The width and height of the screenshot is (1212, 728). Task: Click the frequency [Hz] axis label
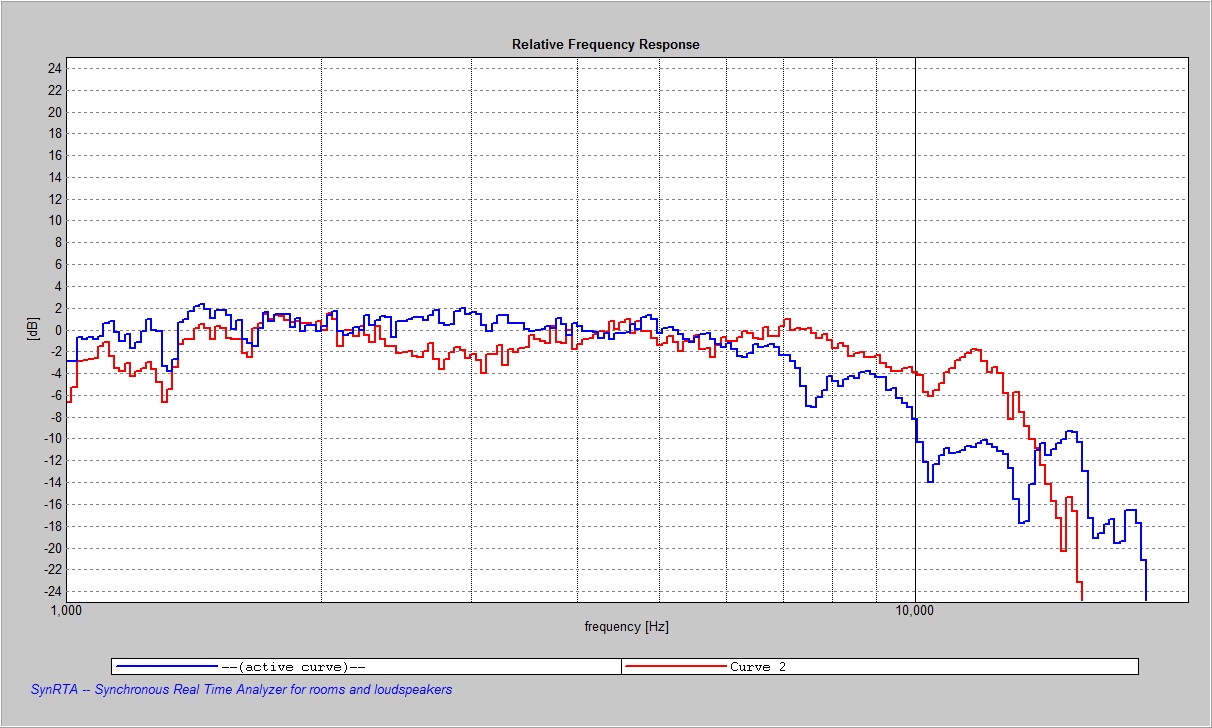tap(627, 627)
